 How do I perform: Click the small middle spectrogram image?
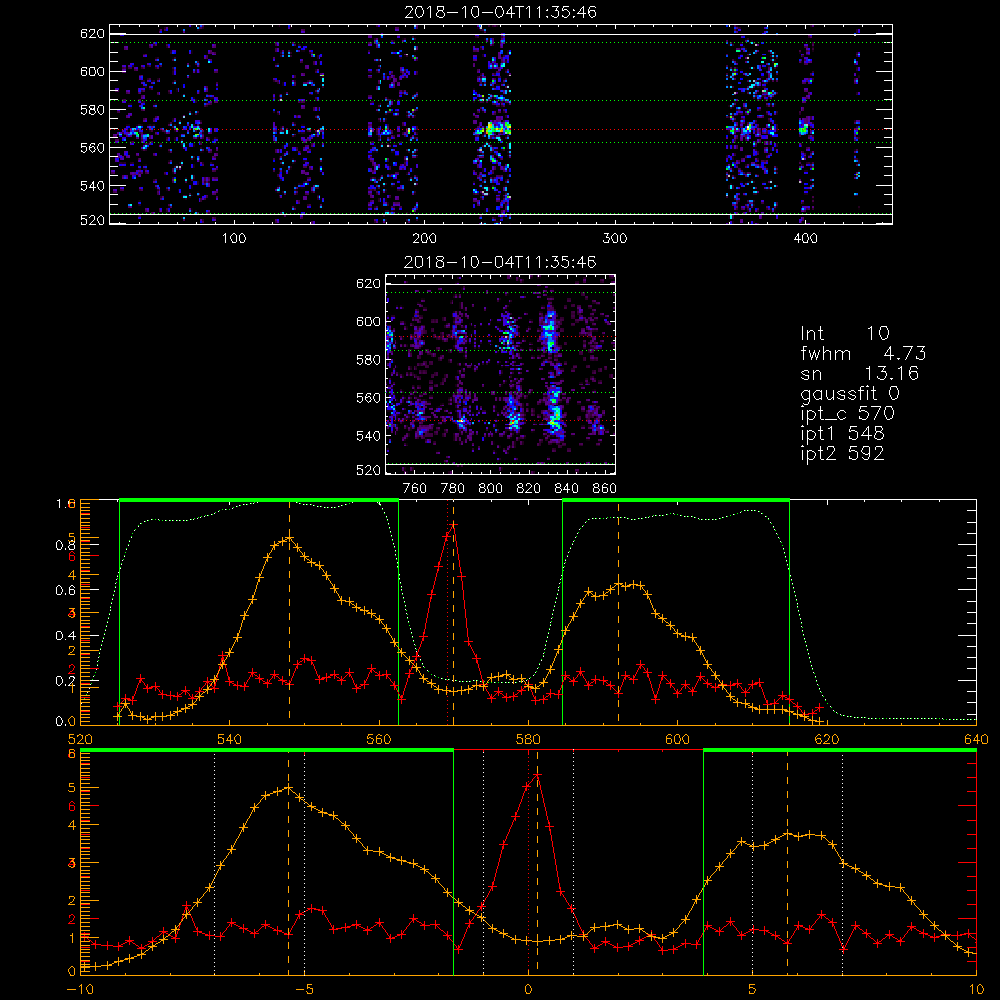coord(501,374)
